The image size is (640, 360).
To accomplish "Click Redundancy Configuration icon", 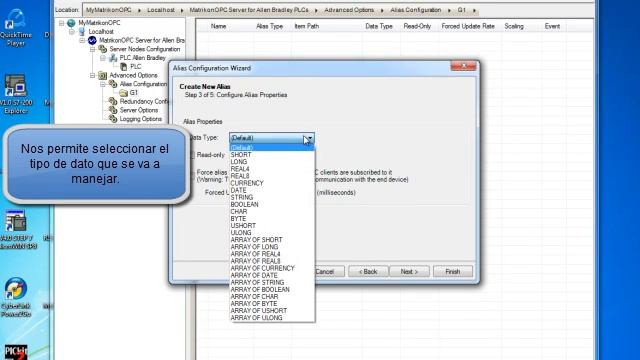I will [113, 101].
